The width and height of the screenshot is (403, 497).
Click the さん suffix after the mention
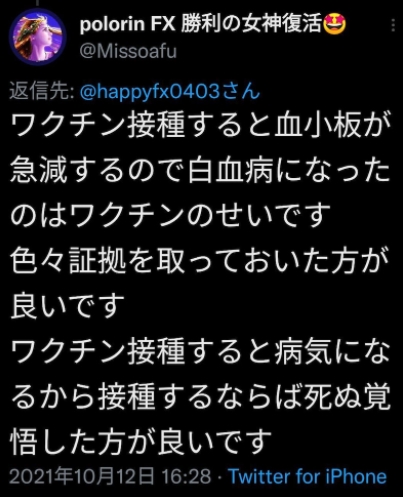click(241, 91)
